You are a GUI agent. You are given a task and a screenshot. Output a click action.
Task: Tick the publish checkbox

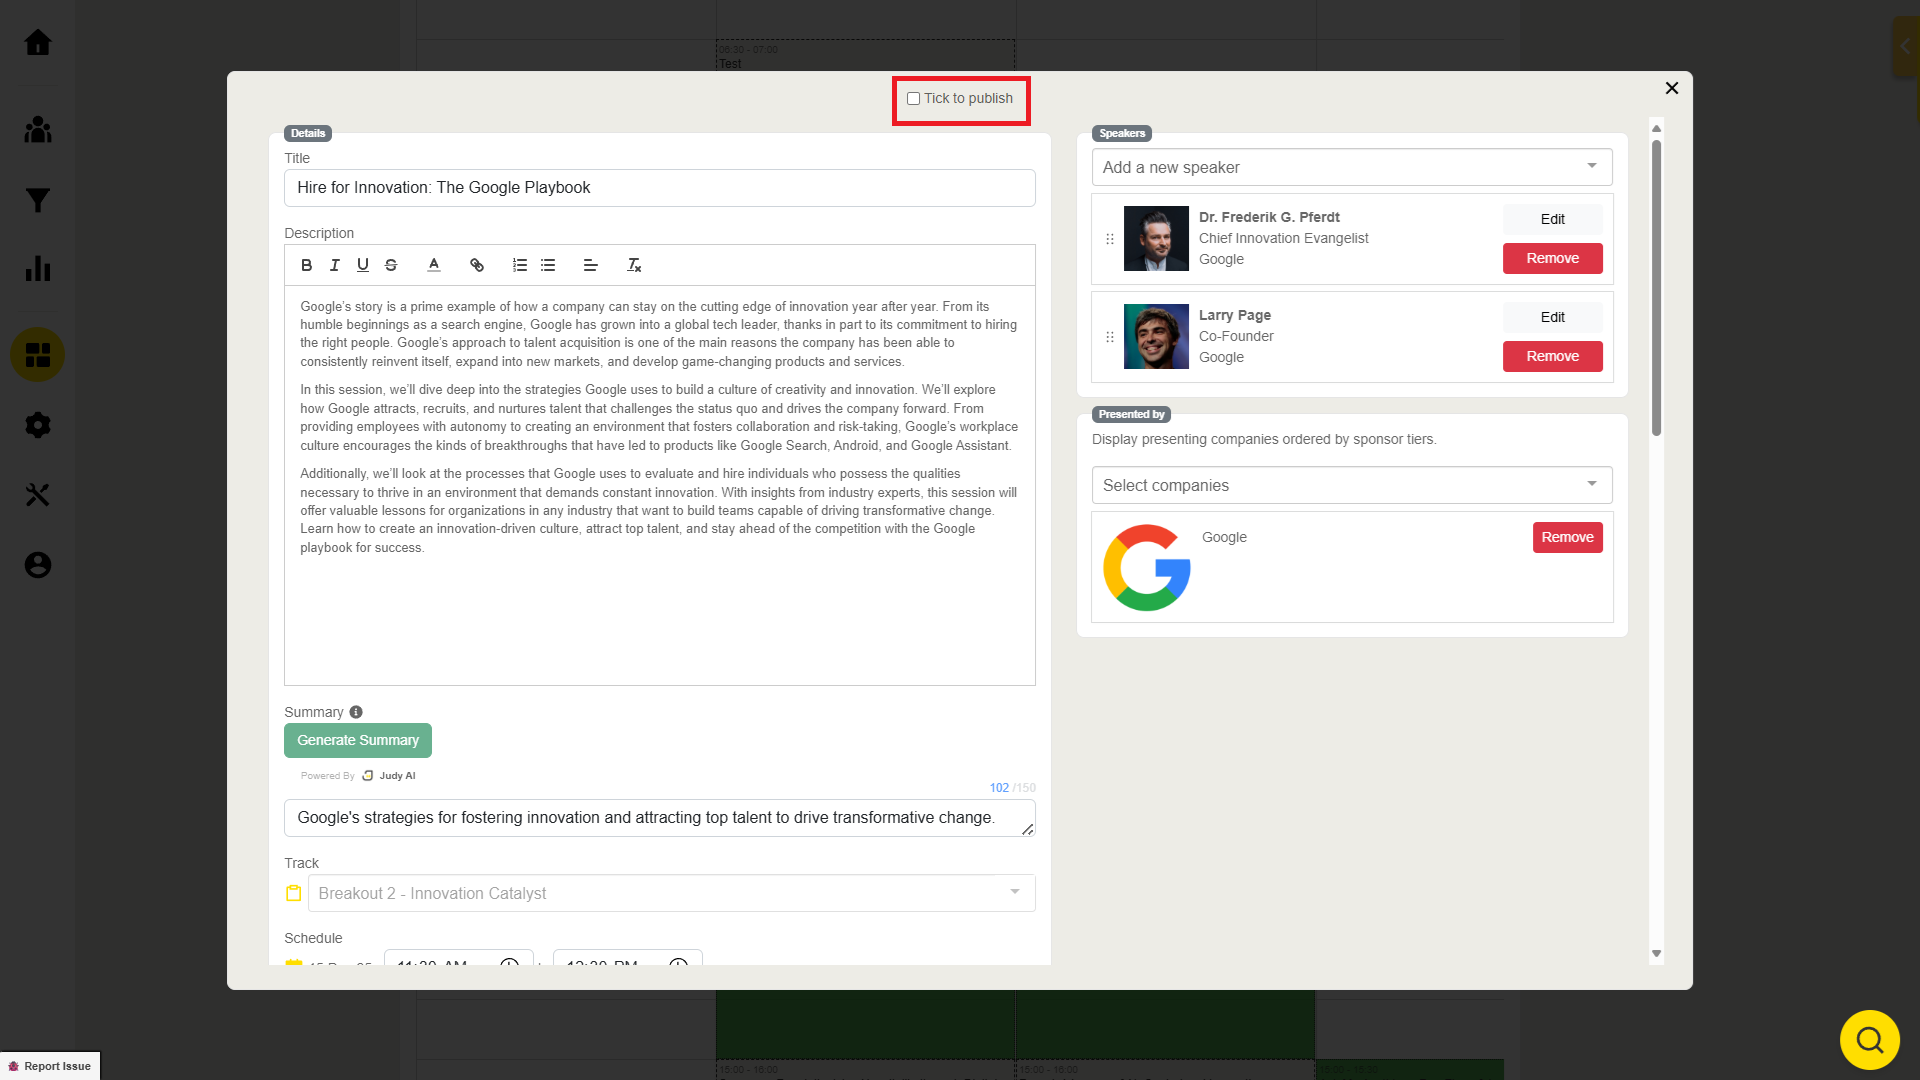click(x=913, y=98)
